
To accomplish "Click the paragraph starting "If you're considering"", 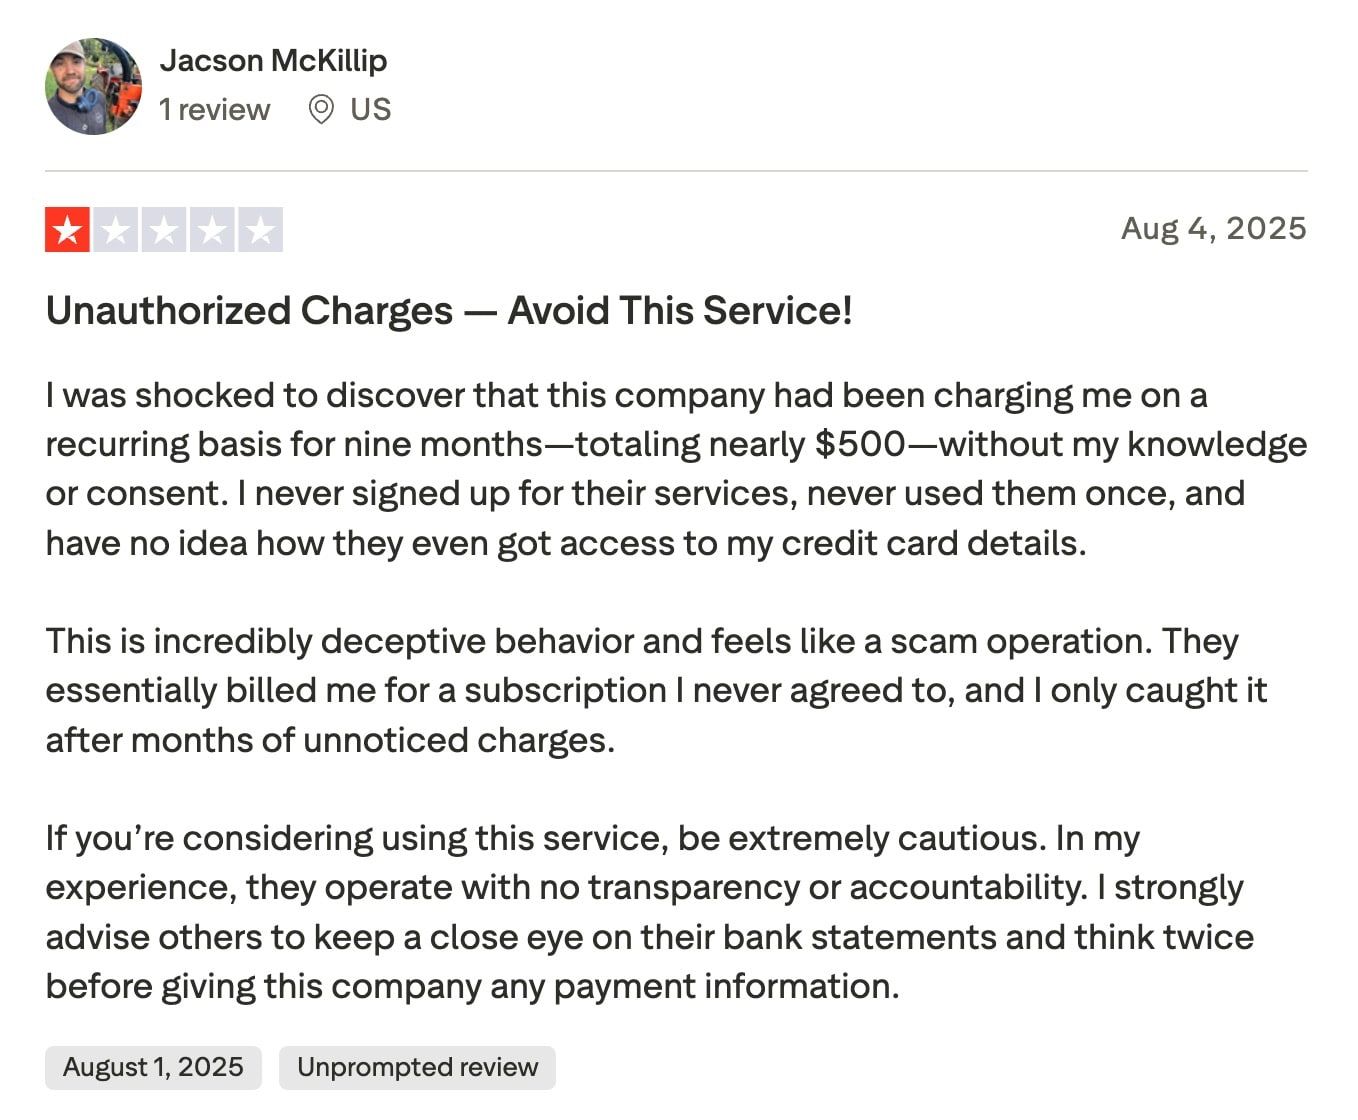I will point(649,912).
